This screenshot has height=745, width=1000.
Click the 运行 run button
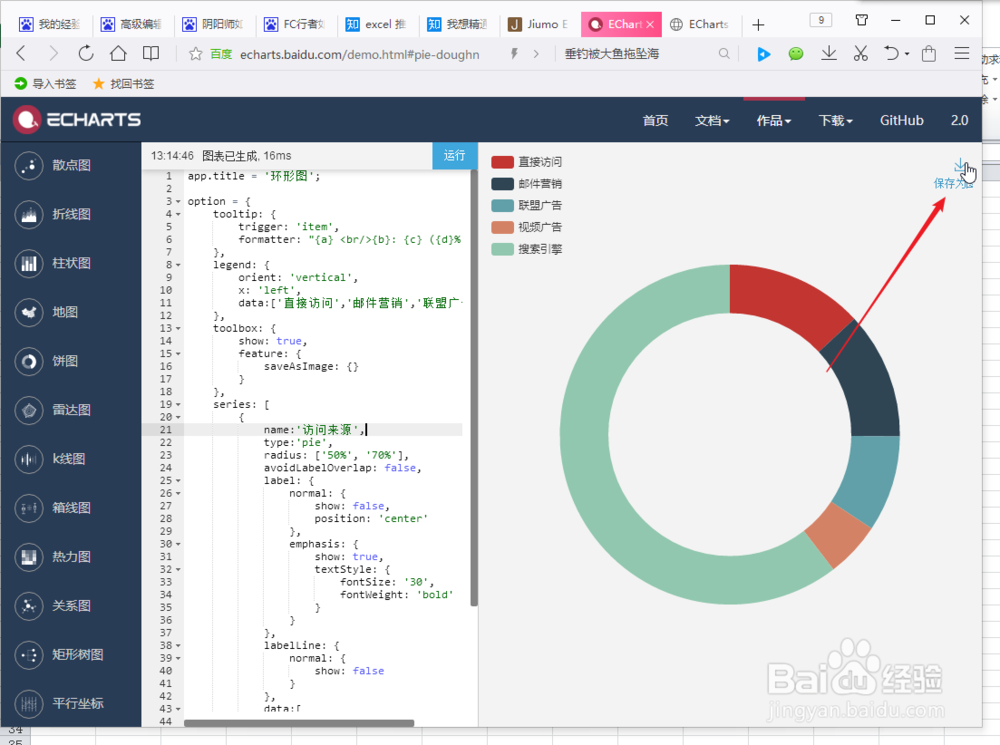pos(454,156)
